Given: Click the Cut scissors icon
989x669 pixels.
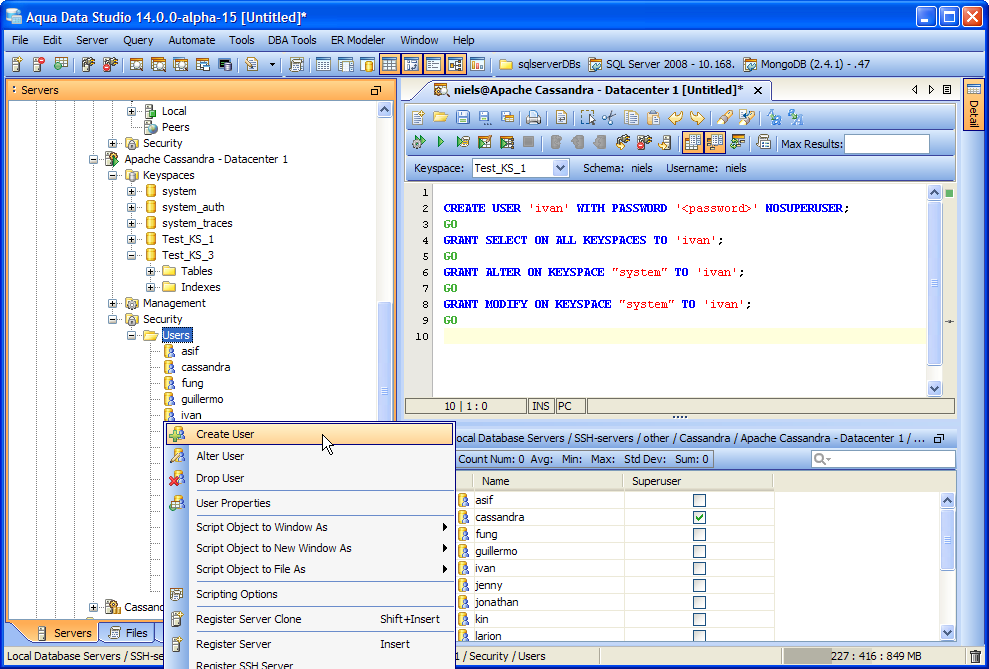Looking at the screenshot, I should click(608, 118).
